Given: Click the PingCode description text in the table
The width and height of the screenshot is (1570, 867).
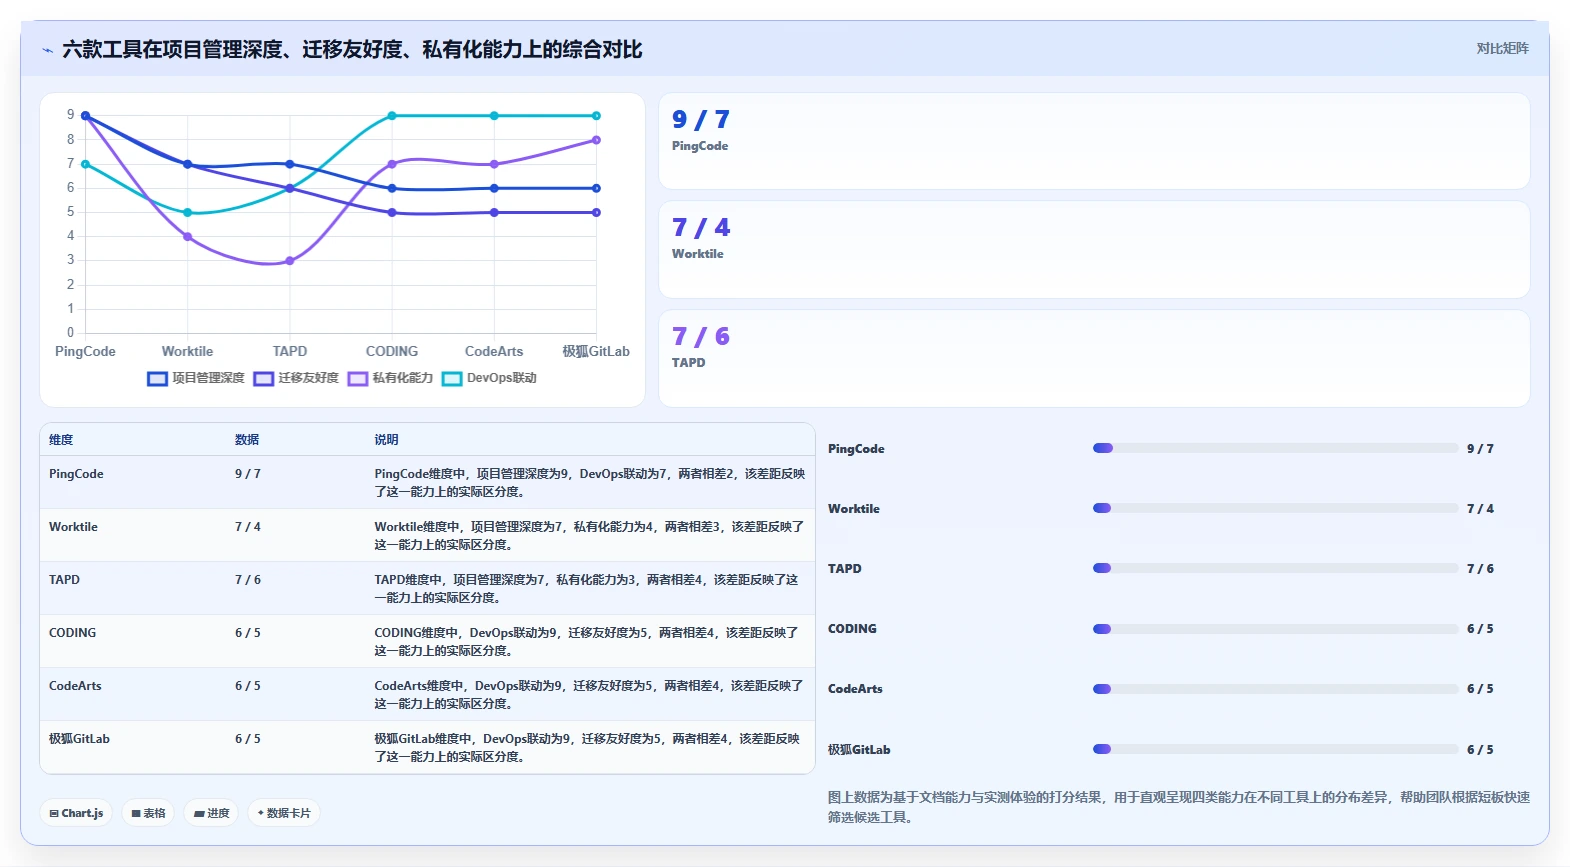Looking at the screenshot, I should 590,483.
